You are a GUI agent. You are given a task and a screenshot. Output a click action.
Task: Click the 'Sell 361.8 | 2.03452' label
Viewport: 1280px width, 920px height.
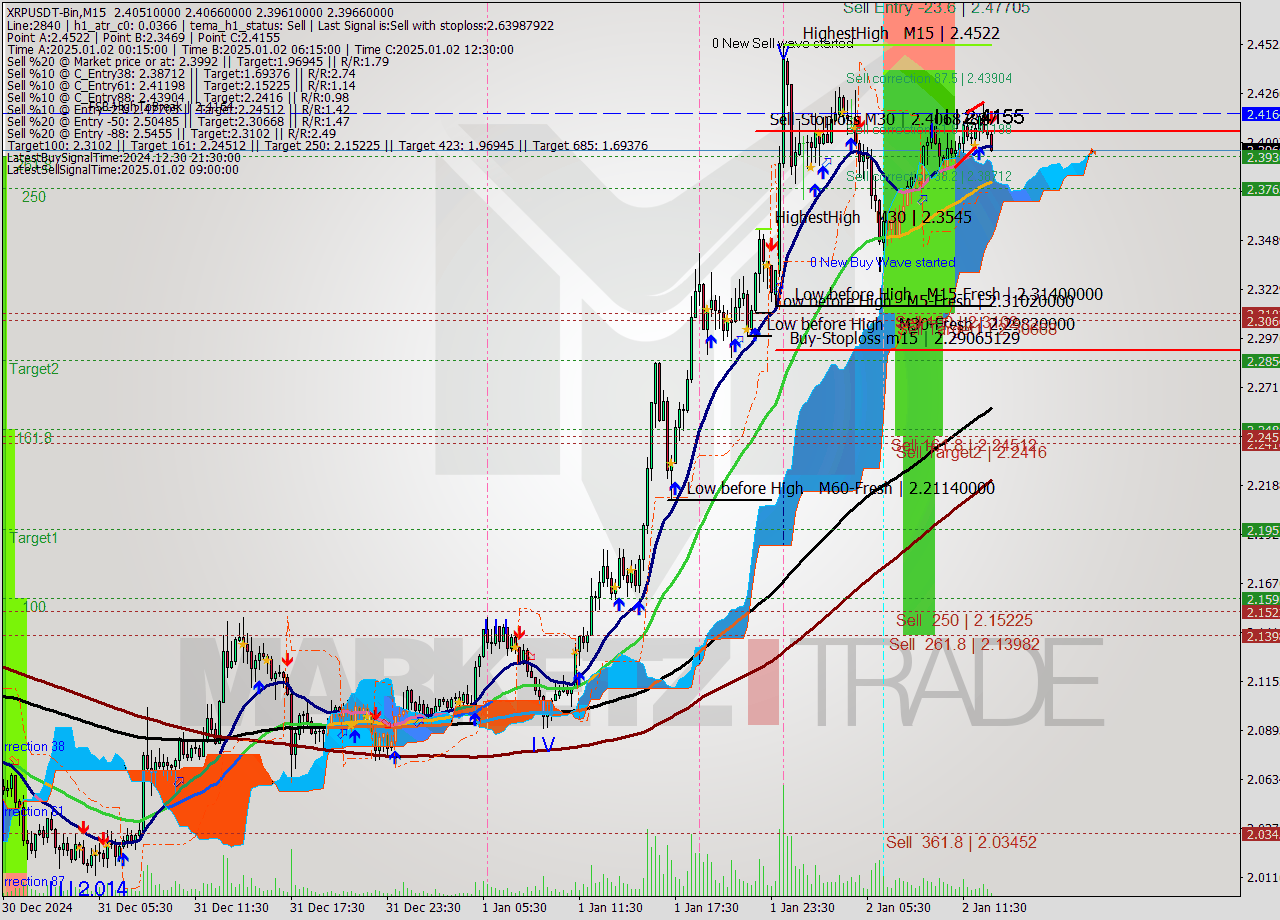[961, 842]
